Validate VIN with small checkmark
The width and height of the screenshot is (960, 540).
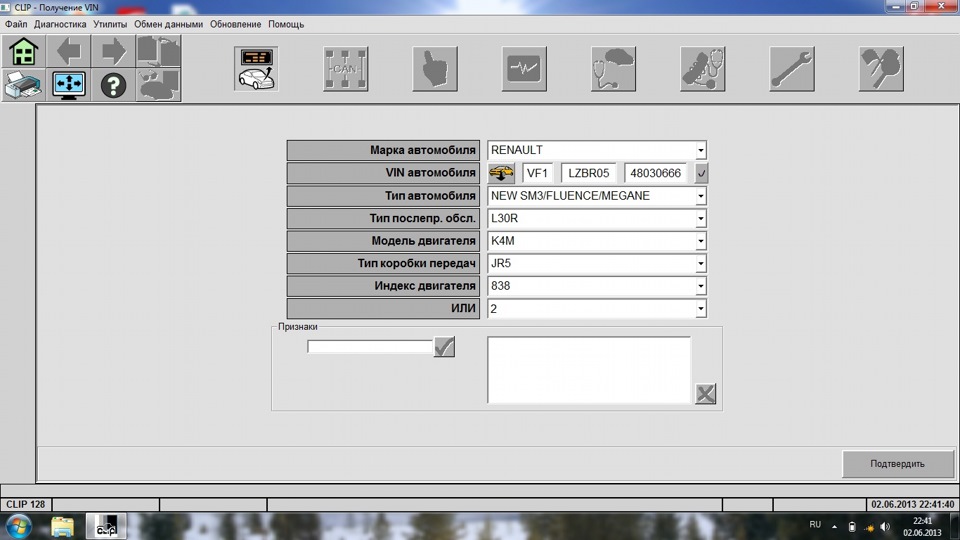(x=702, y=173)
